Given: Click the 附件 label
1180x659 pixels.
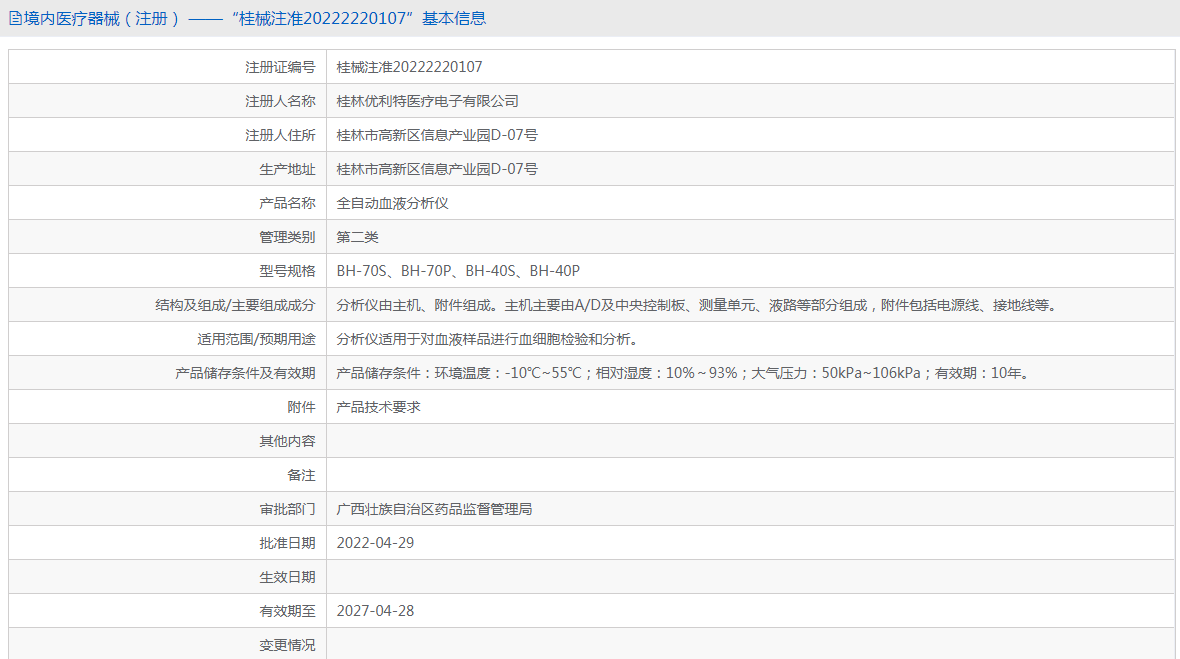Looking at the screenshot, I should (x=301, y=407).
